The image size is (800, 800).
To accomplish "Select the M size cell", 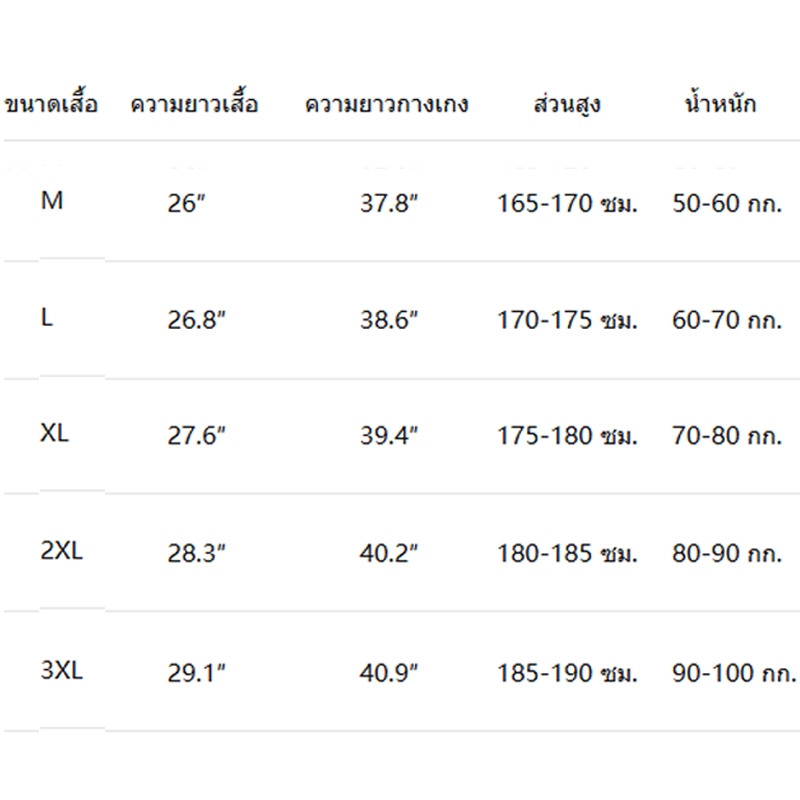I will 52,201.
